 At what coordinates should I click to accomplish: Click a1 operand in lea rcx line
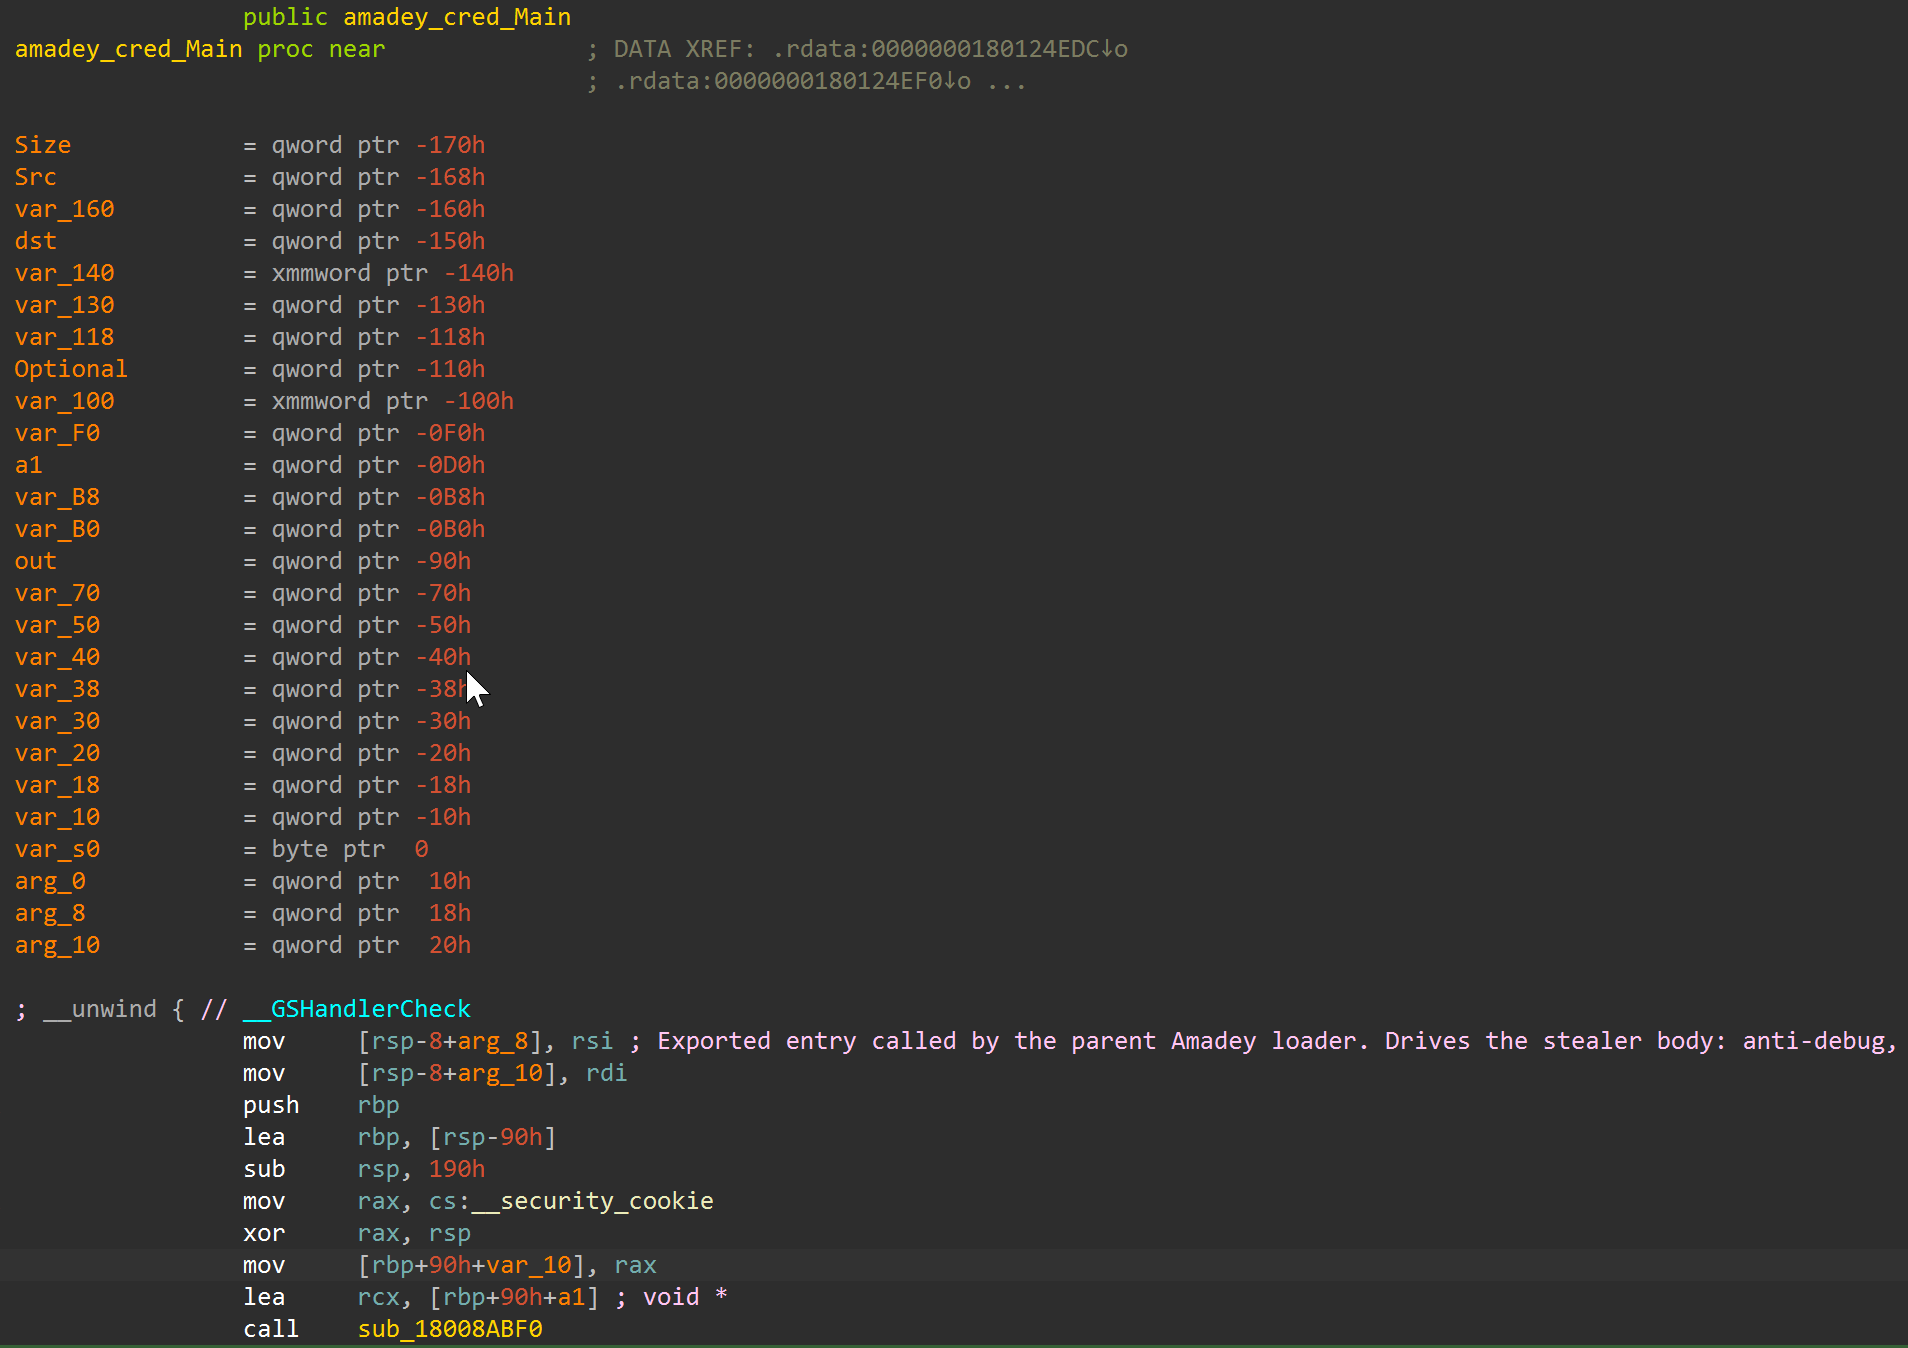[x=572, y=1297]
